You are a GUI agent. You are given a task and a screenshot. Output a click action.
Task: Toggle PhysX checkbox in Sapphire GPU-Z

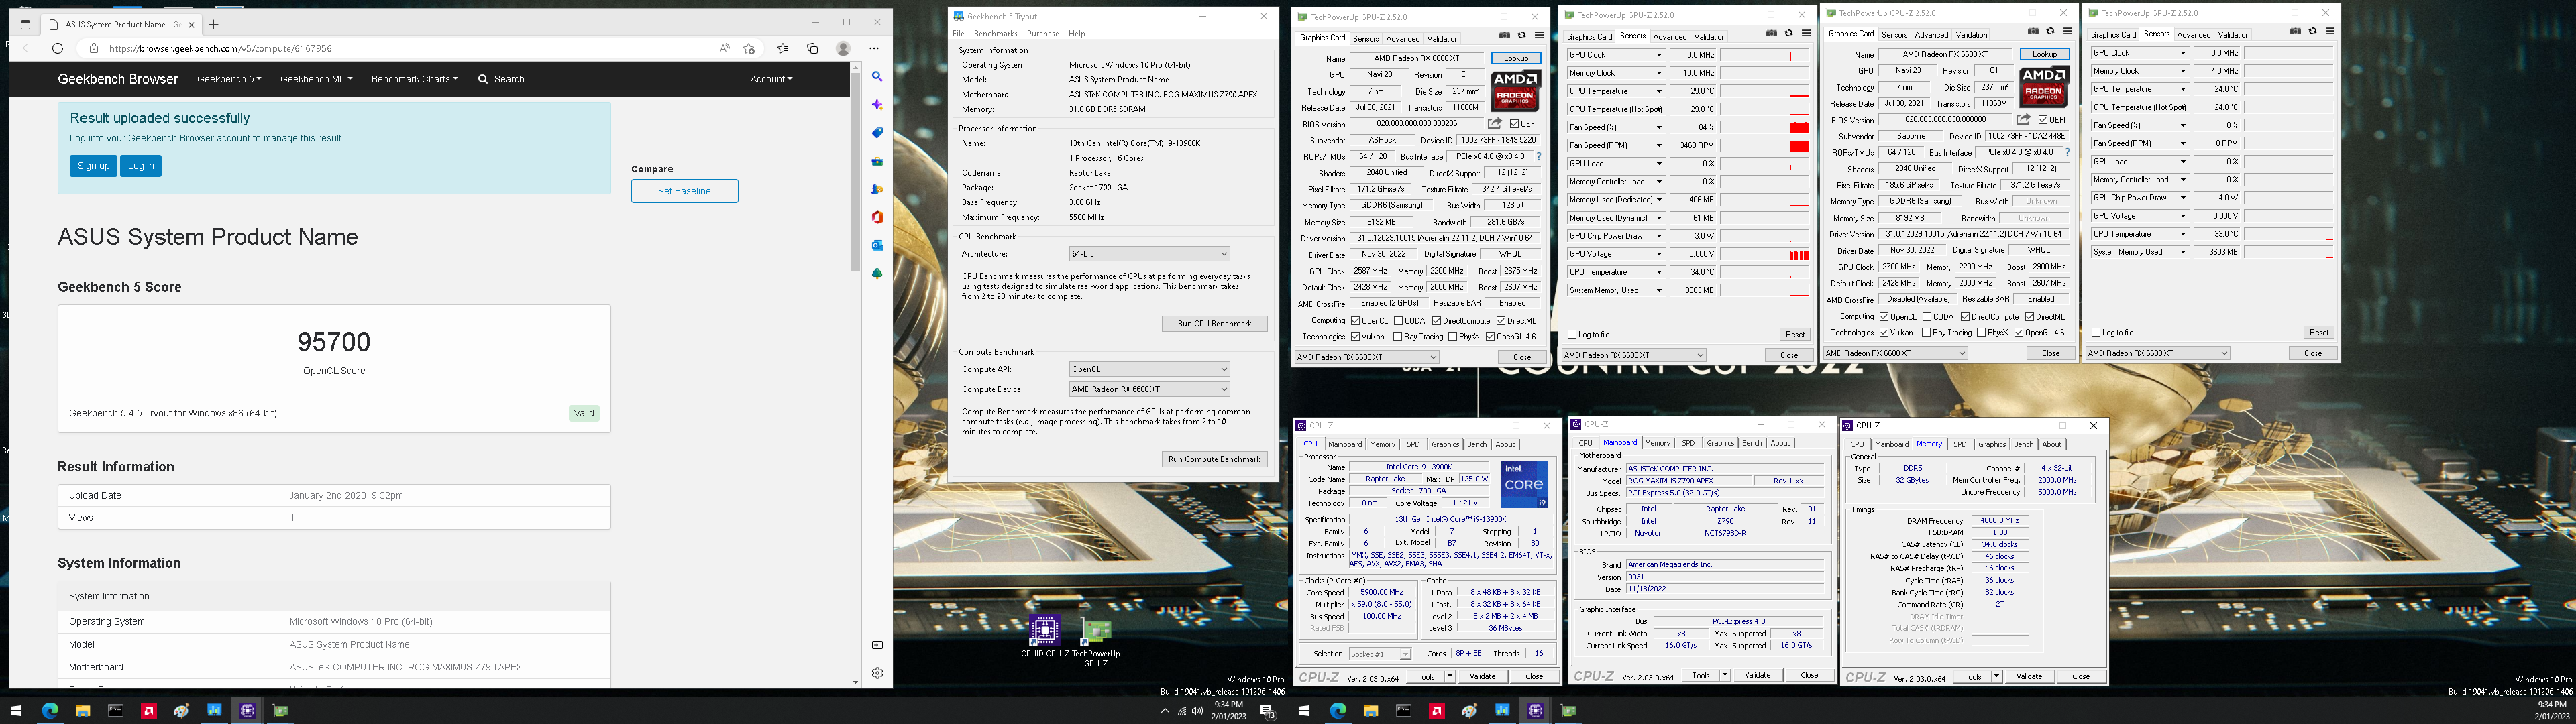pos(1982,333)
